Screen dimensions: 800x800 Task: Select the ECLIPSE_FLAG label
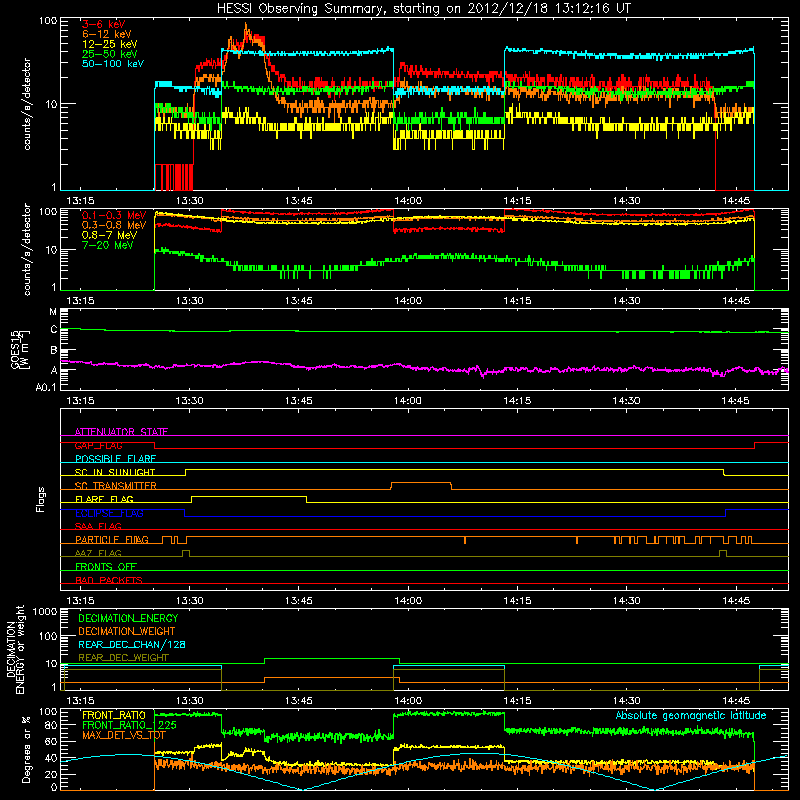[x=109, y=513]
